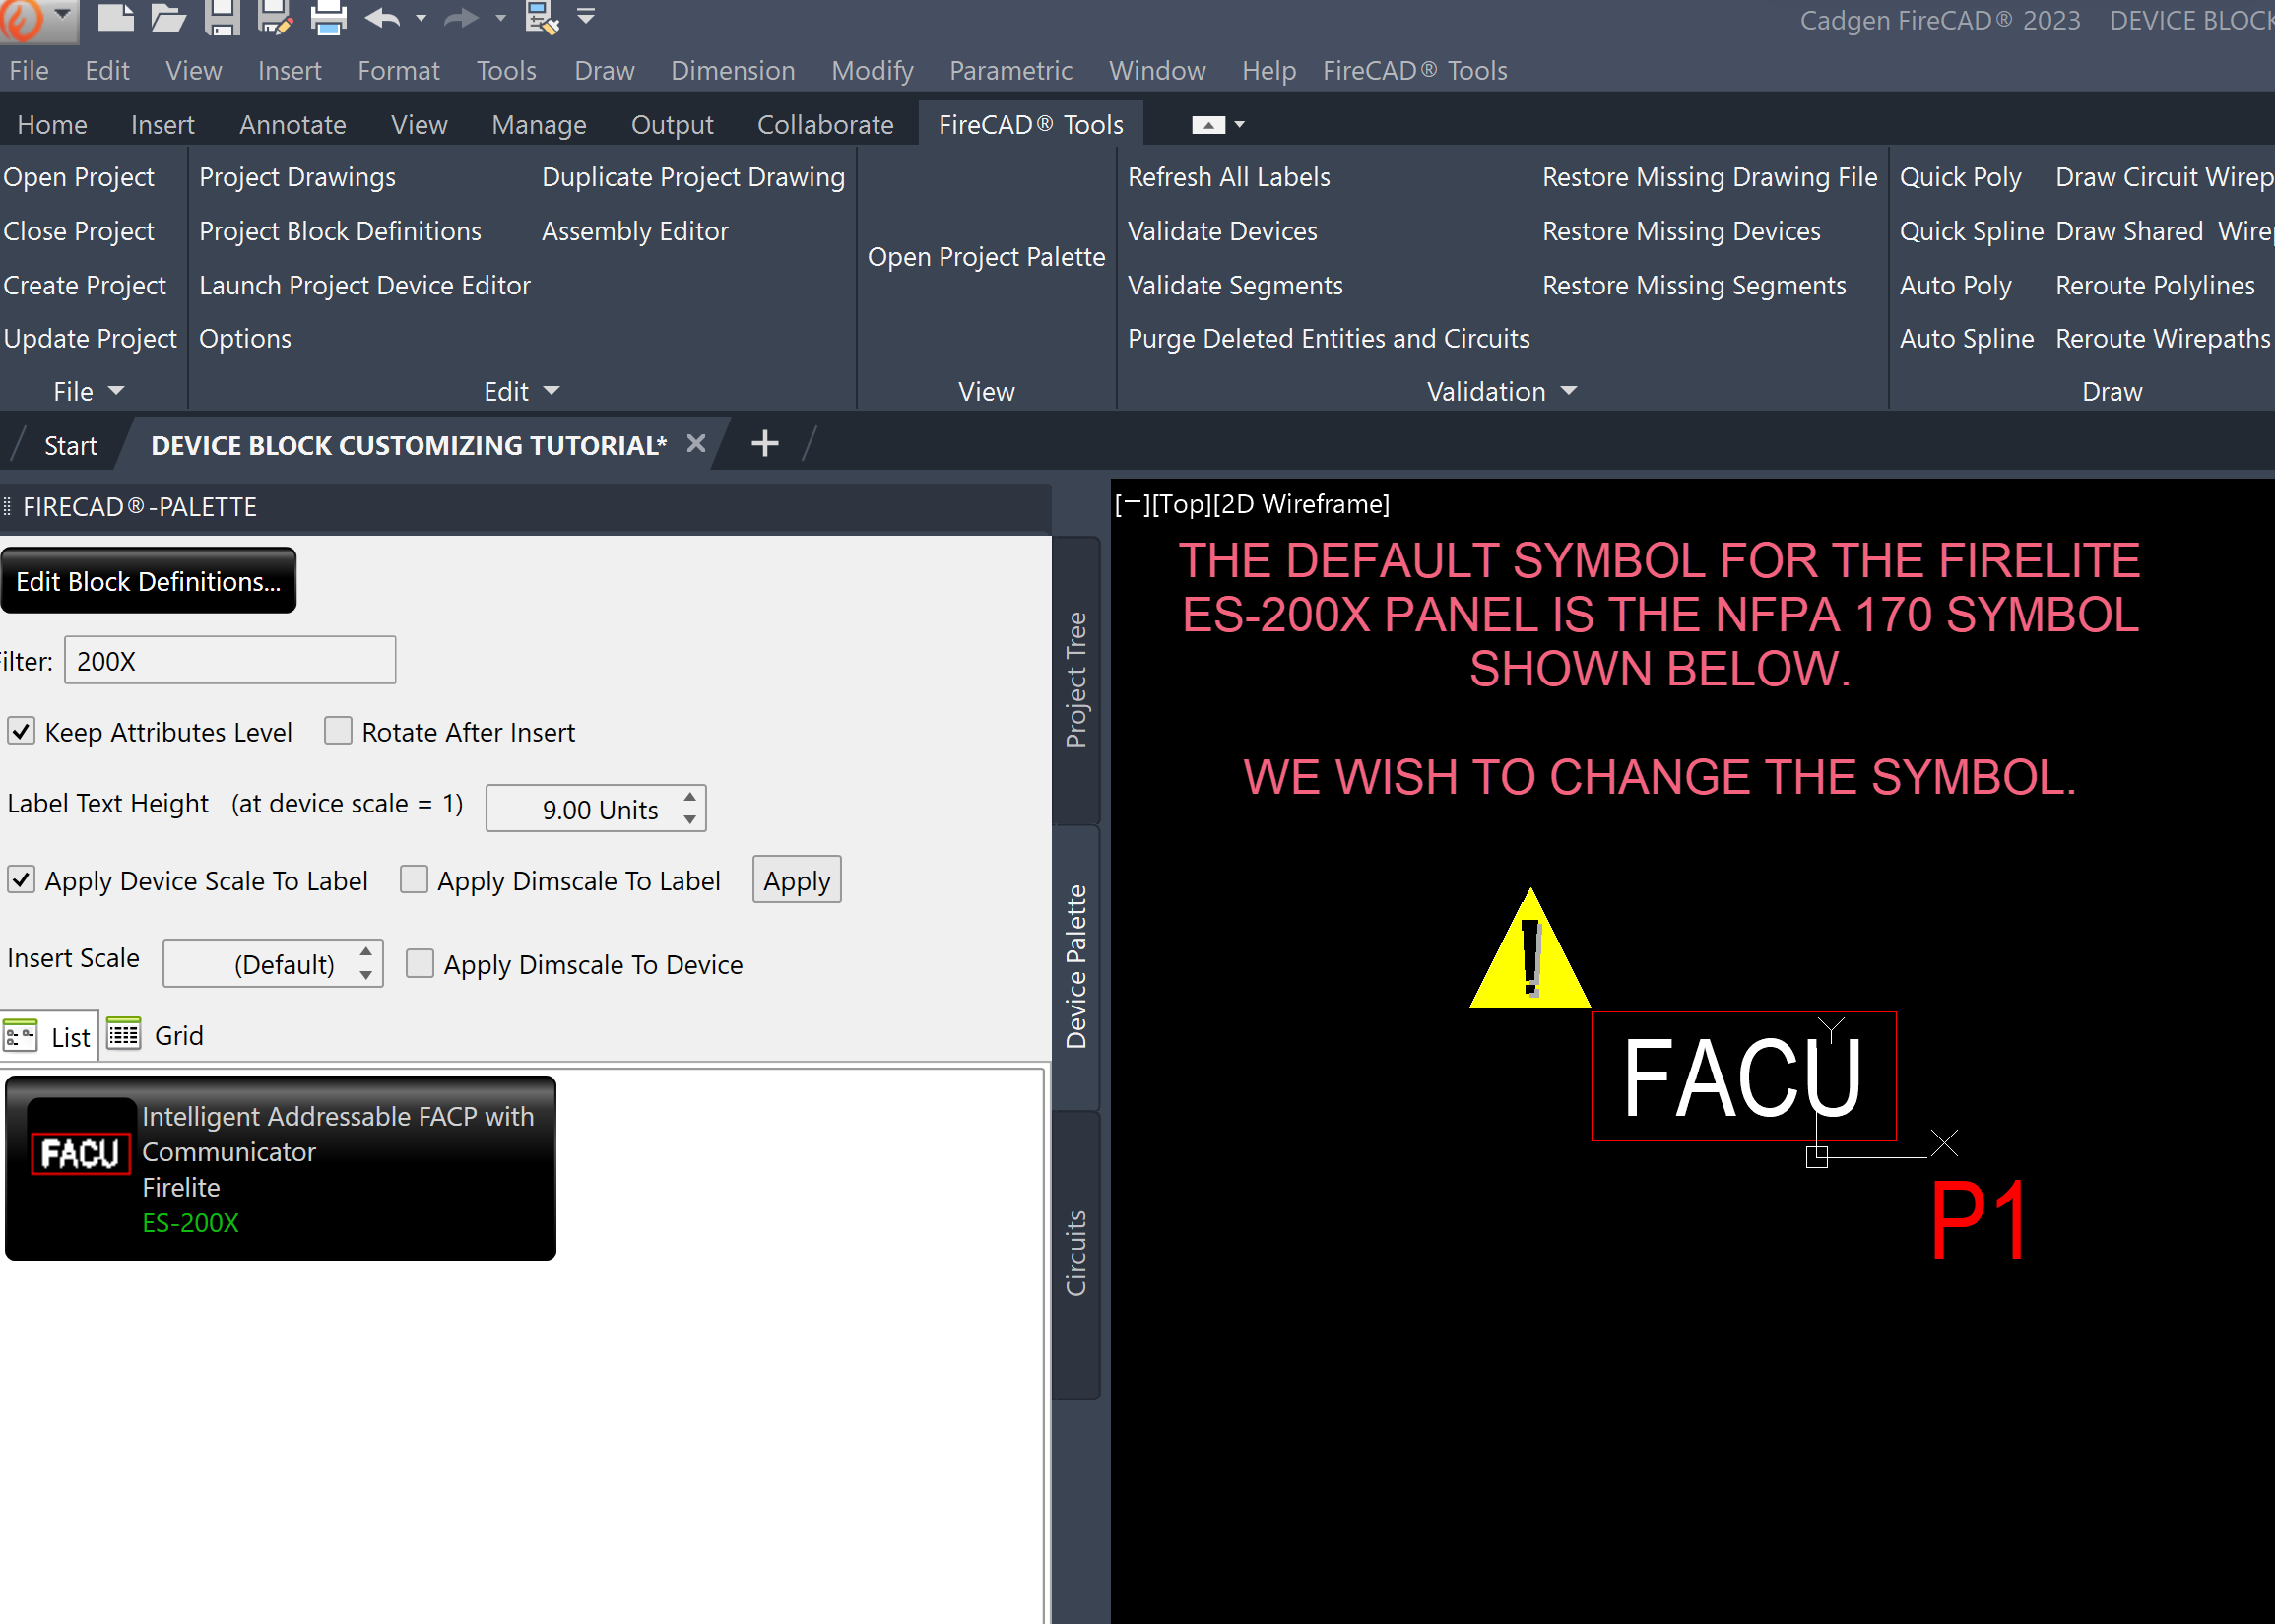Select the Device Palette side tab
Image resolution: width=2275 pixels, height=1624 pixels.
(x=1076, y=967)
